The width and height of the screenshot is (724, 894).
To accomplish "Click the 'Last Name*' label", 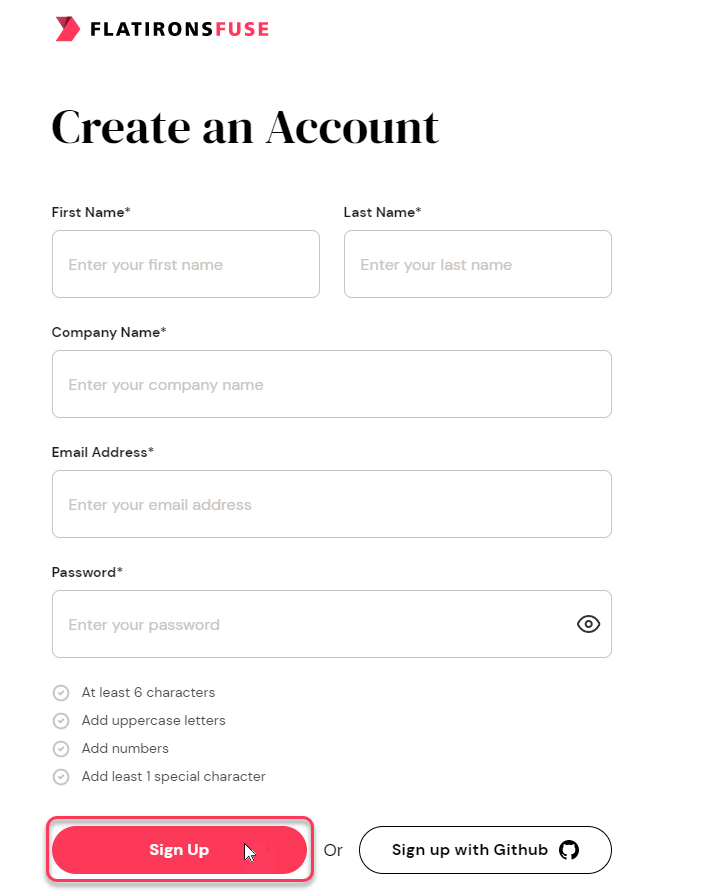I will click(382, 212).
